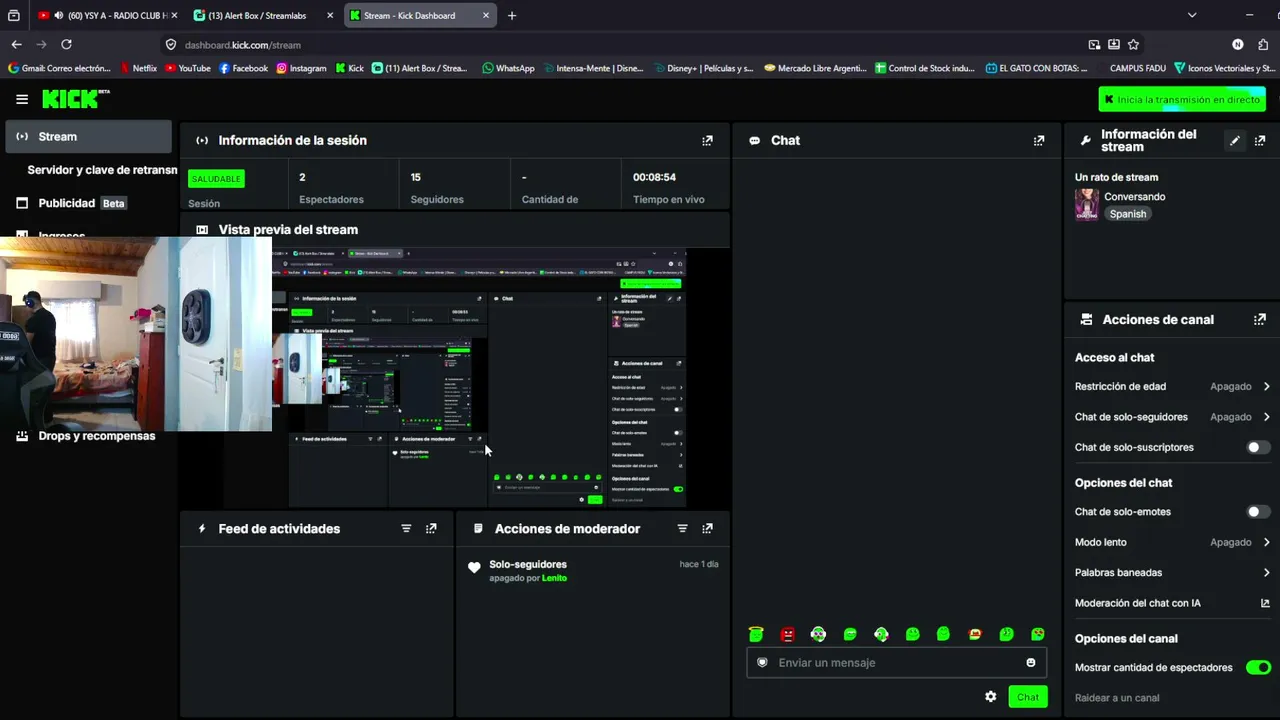Open the browser profile avatar N
This screenshot has width=1280, height=720.
(x=1238, y=44)
